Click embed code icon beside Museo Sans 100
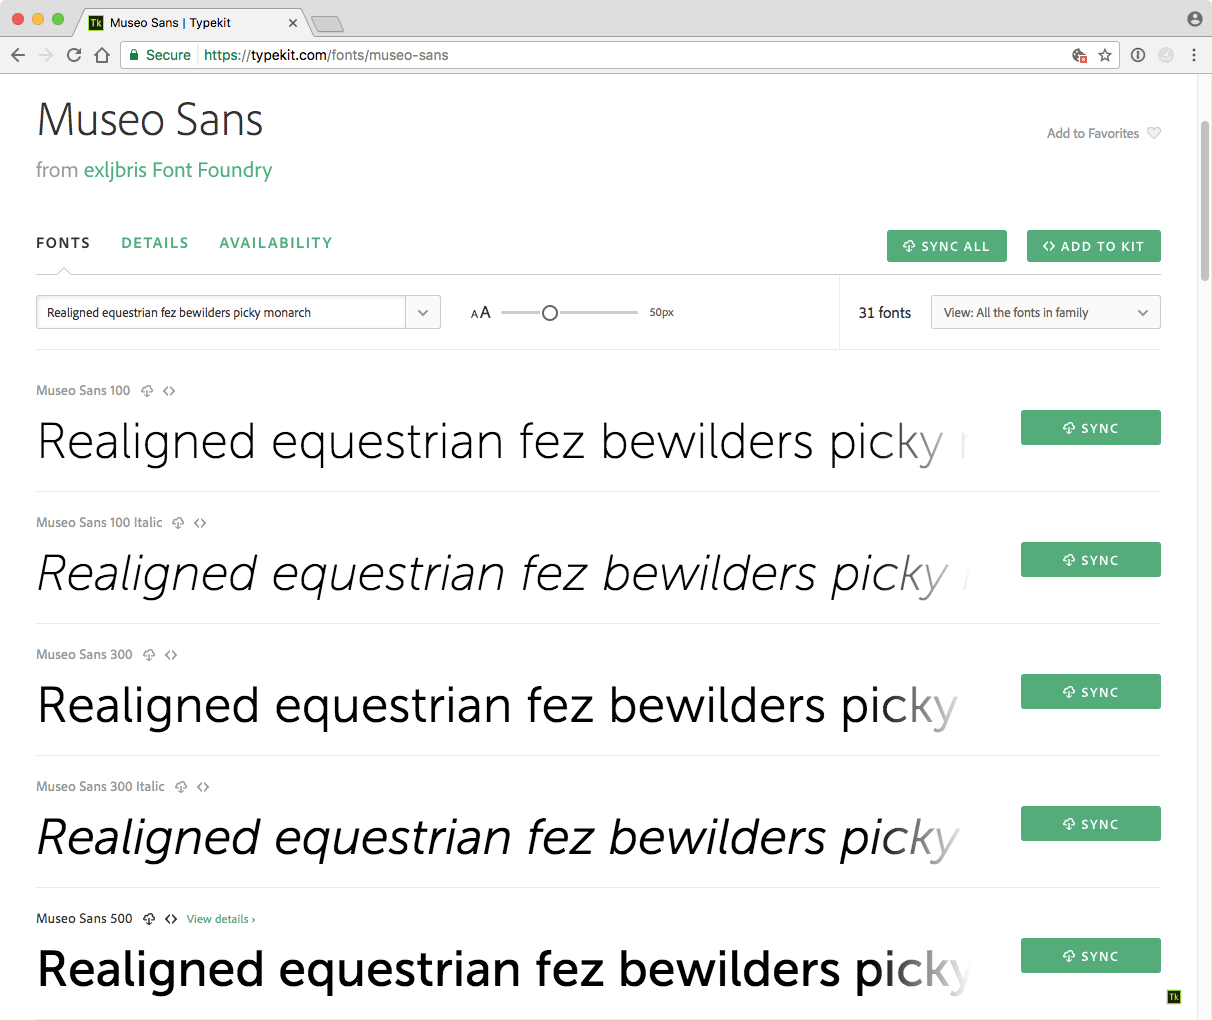 [x=169, y=391]
